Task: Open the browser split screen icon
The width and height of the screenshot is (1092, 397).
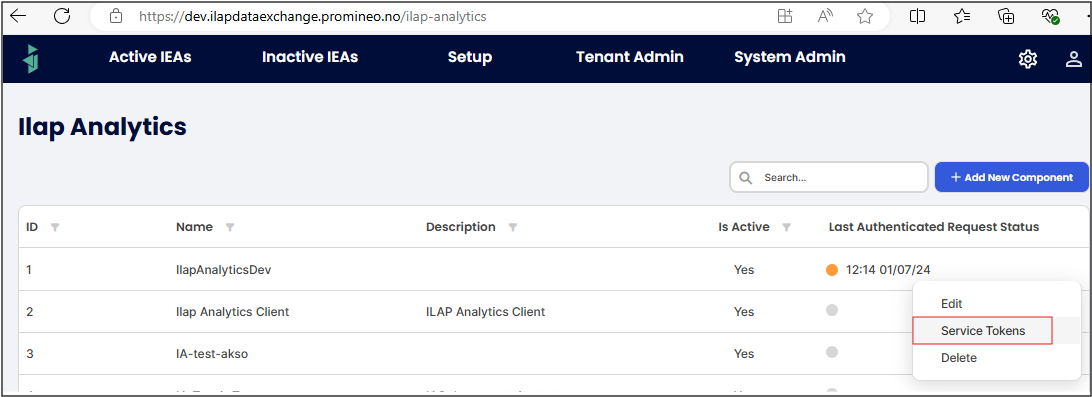Action: [x=917, y=17]
